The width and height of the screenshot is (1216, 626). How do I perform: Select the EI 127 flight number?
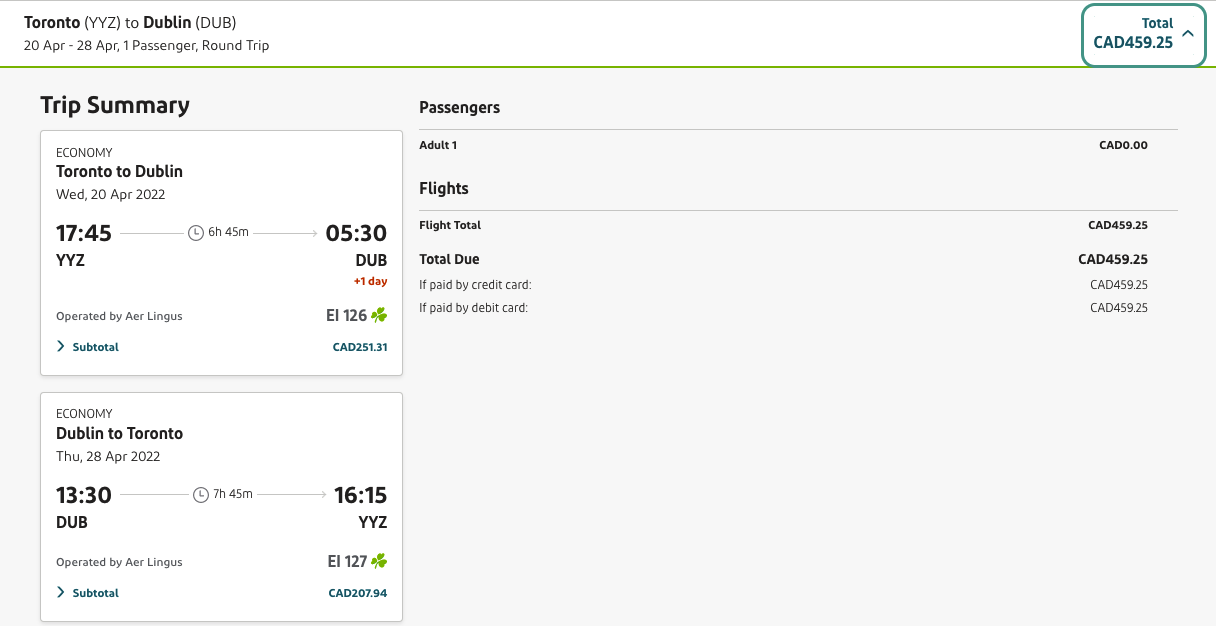(347, 561)
